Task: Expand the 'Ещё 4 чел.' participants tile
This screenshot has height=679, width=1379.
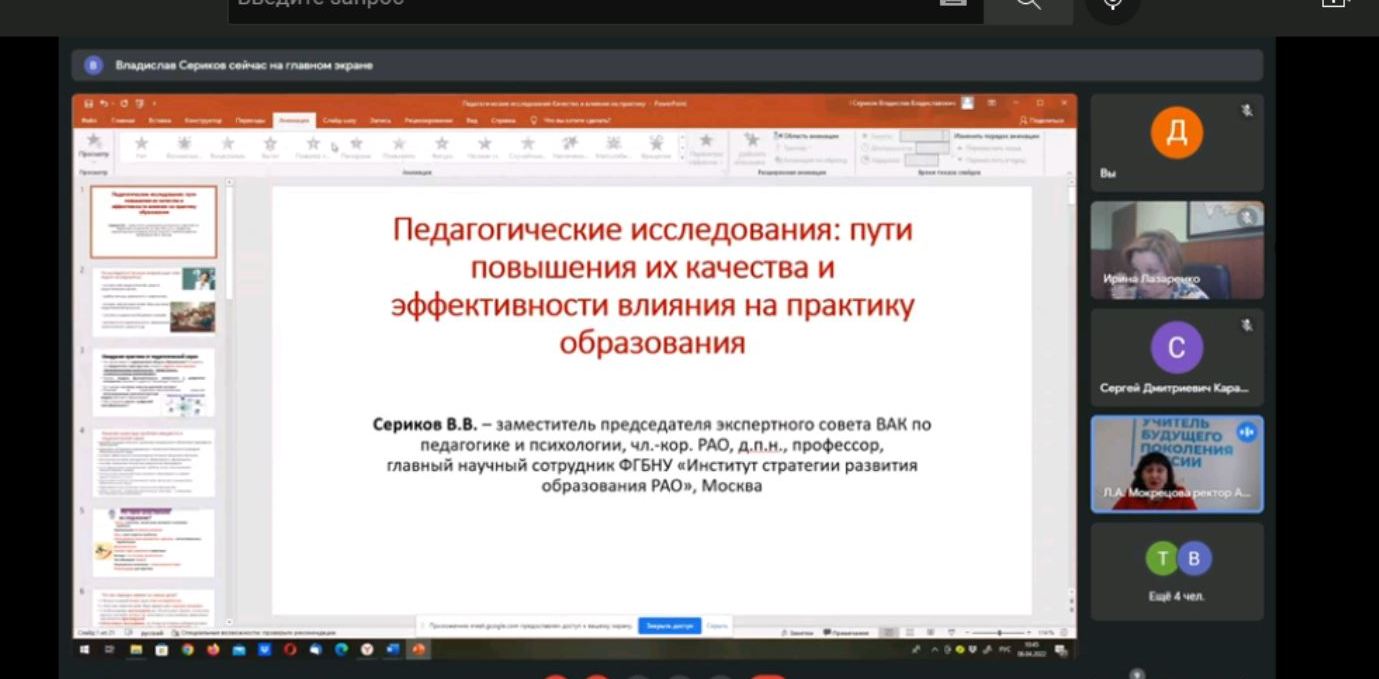Action: (x=1177, y=571)
